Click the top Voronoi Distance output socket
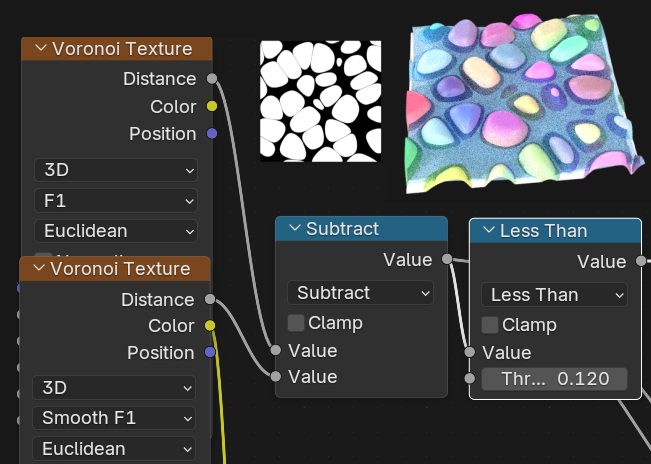 point(211,78)
